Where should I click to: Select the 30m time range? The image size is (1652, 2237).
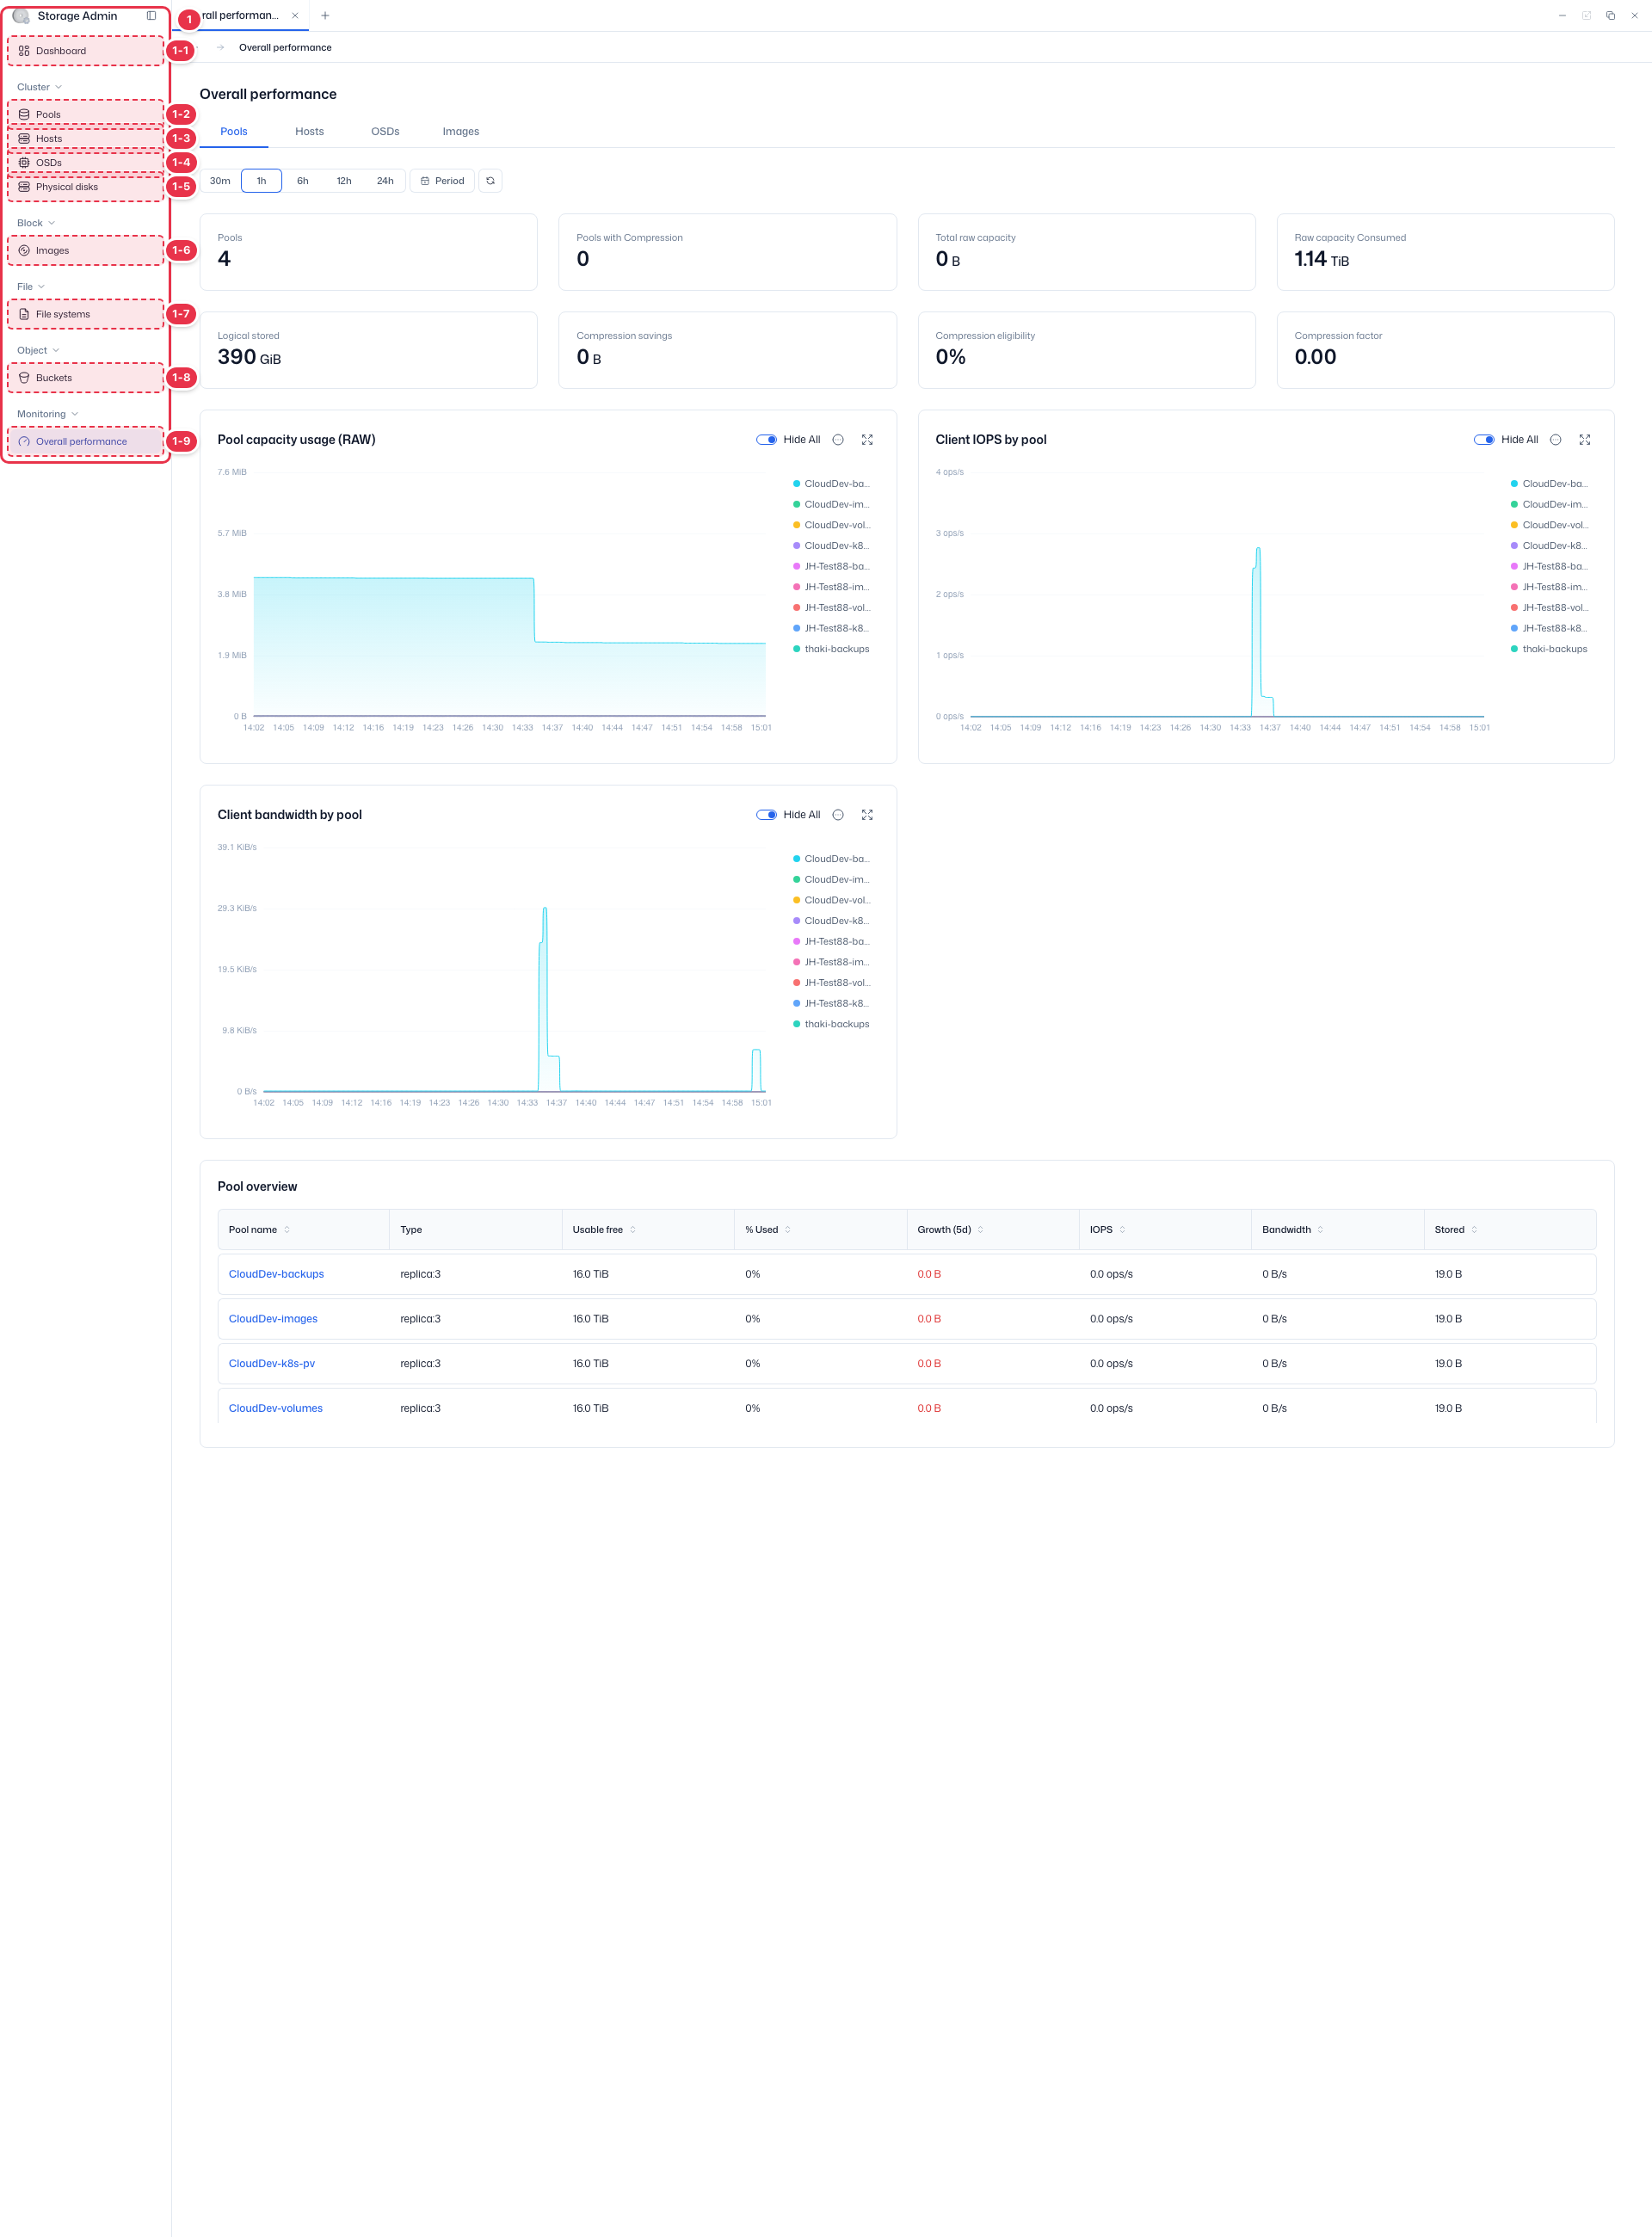(x=220, y=181)
